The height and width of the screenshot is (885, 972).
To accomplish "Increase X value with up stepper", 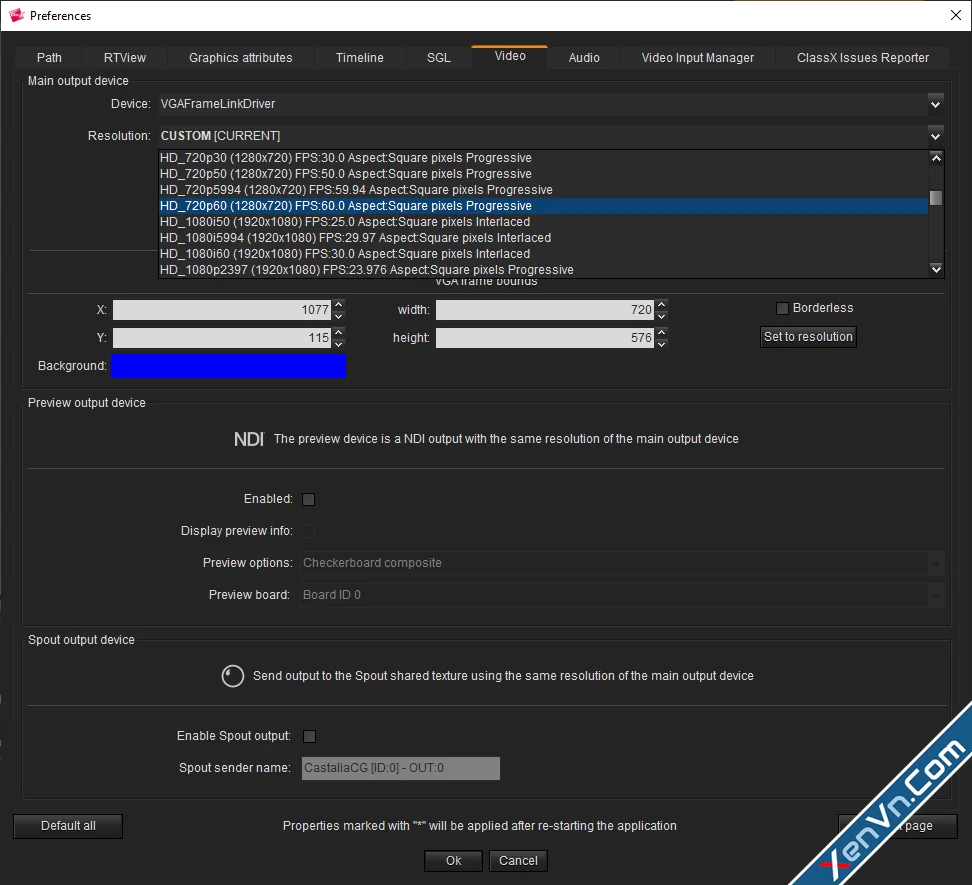I will click(x=338, y=304).
